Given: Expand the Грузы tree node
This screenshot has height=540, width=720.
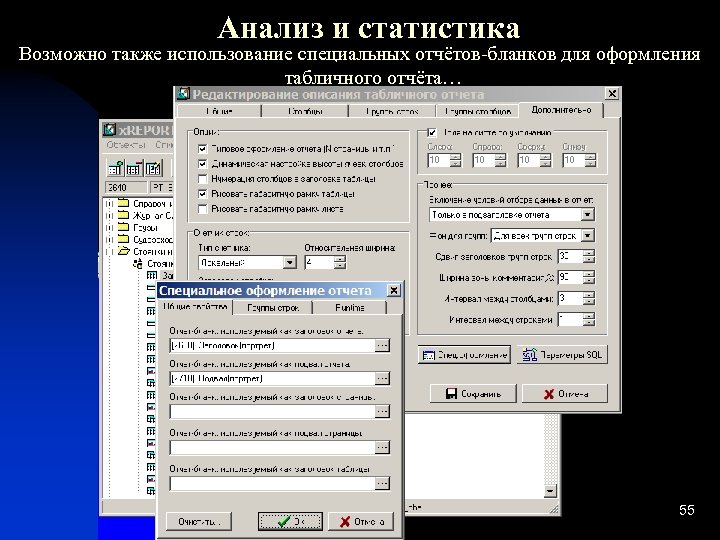Looking at the screenshot, I should [x=109, y=227].
